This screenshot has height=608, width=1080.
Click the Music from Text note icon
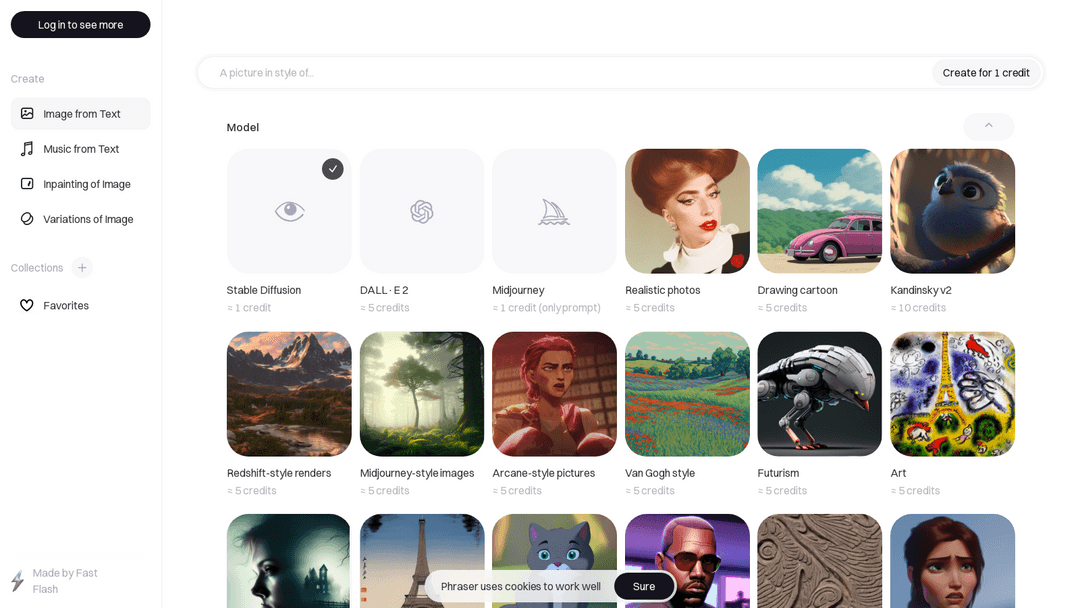point(27,149)
